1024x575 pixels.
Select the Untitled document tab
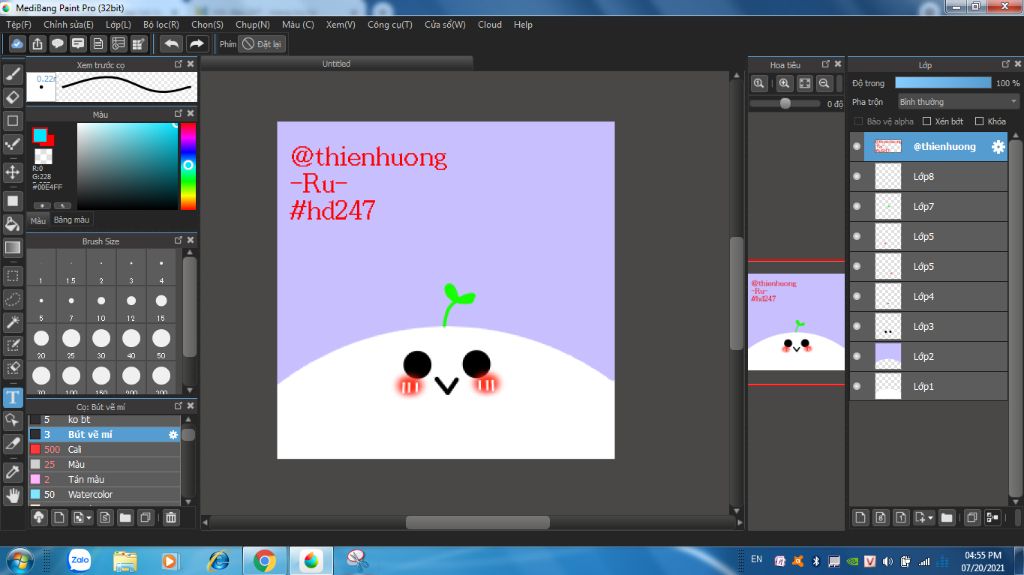pyautogui.click(x=336, y=64)
